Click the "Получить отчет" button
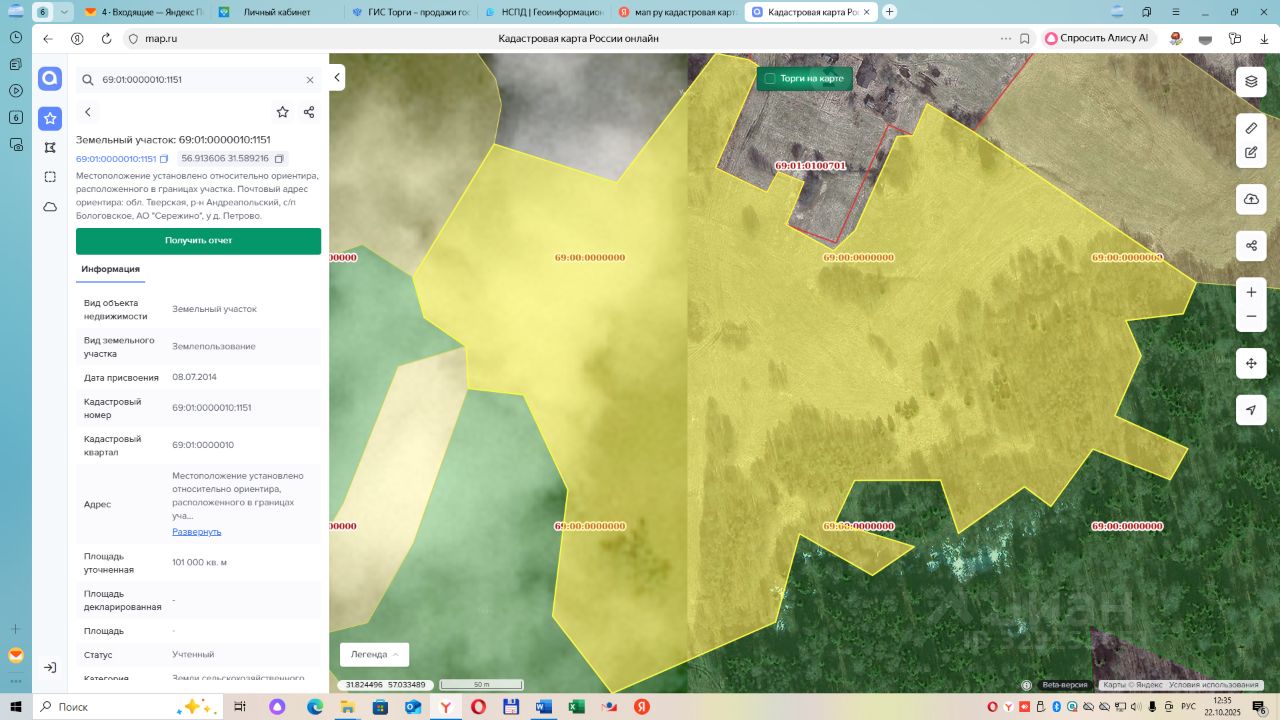Image resolution: width=1280 pixels, height=720 pixels. point(198,241)
